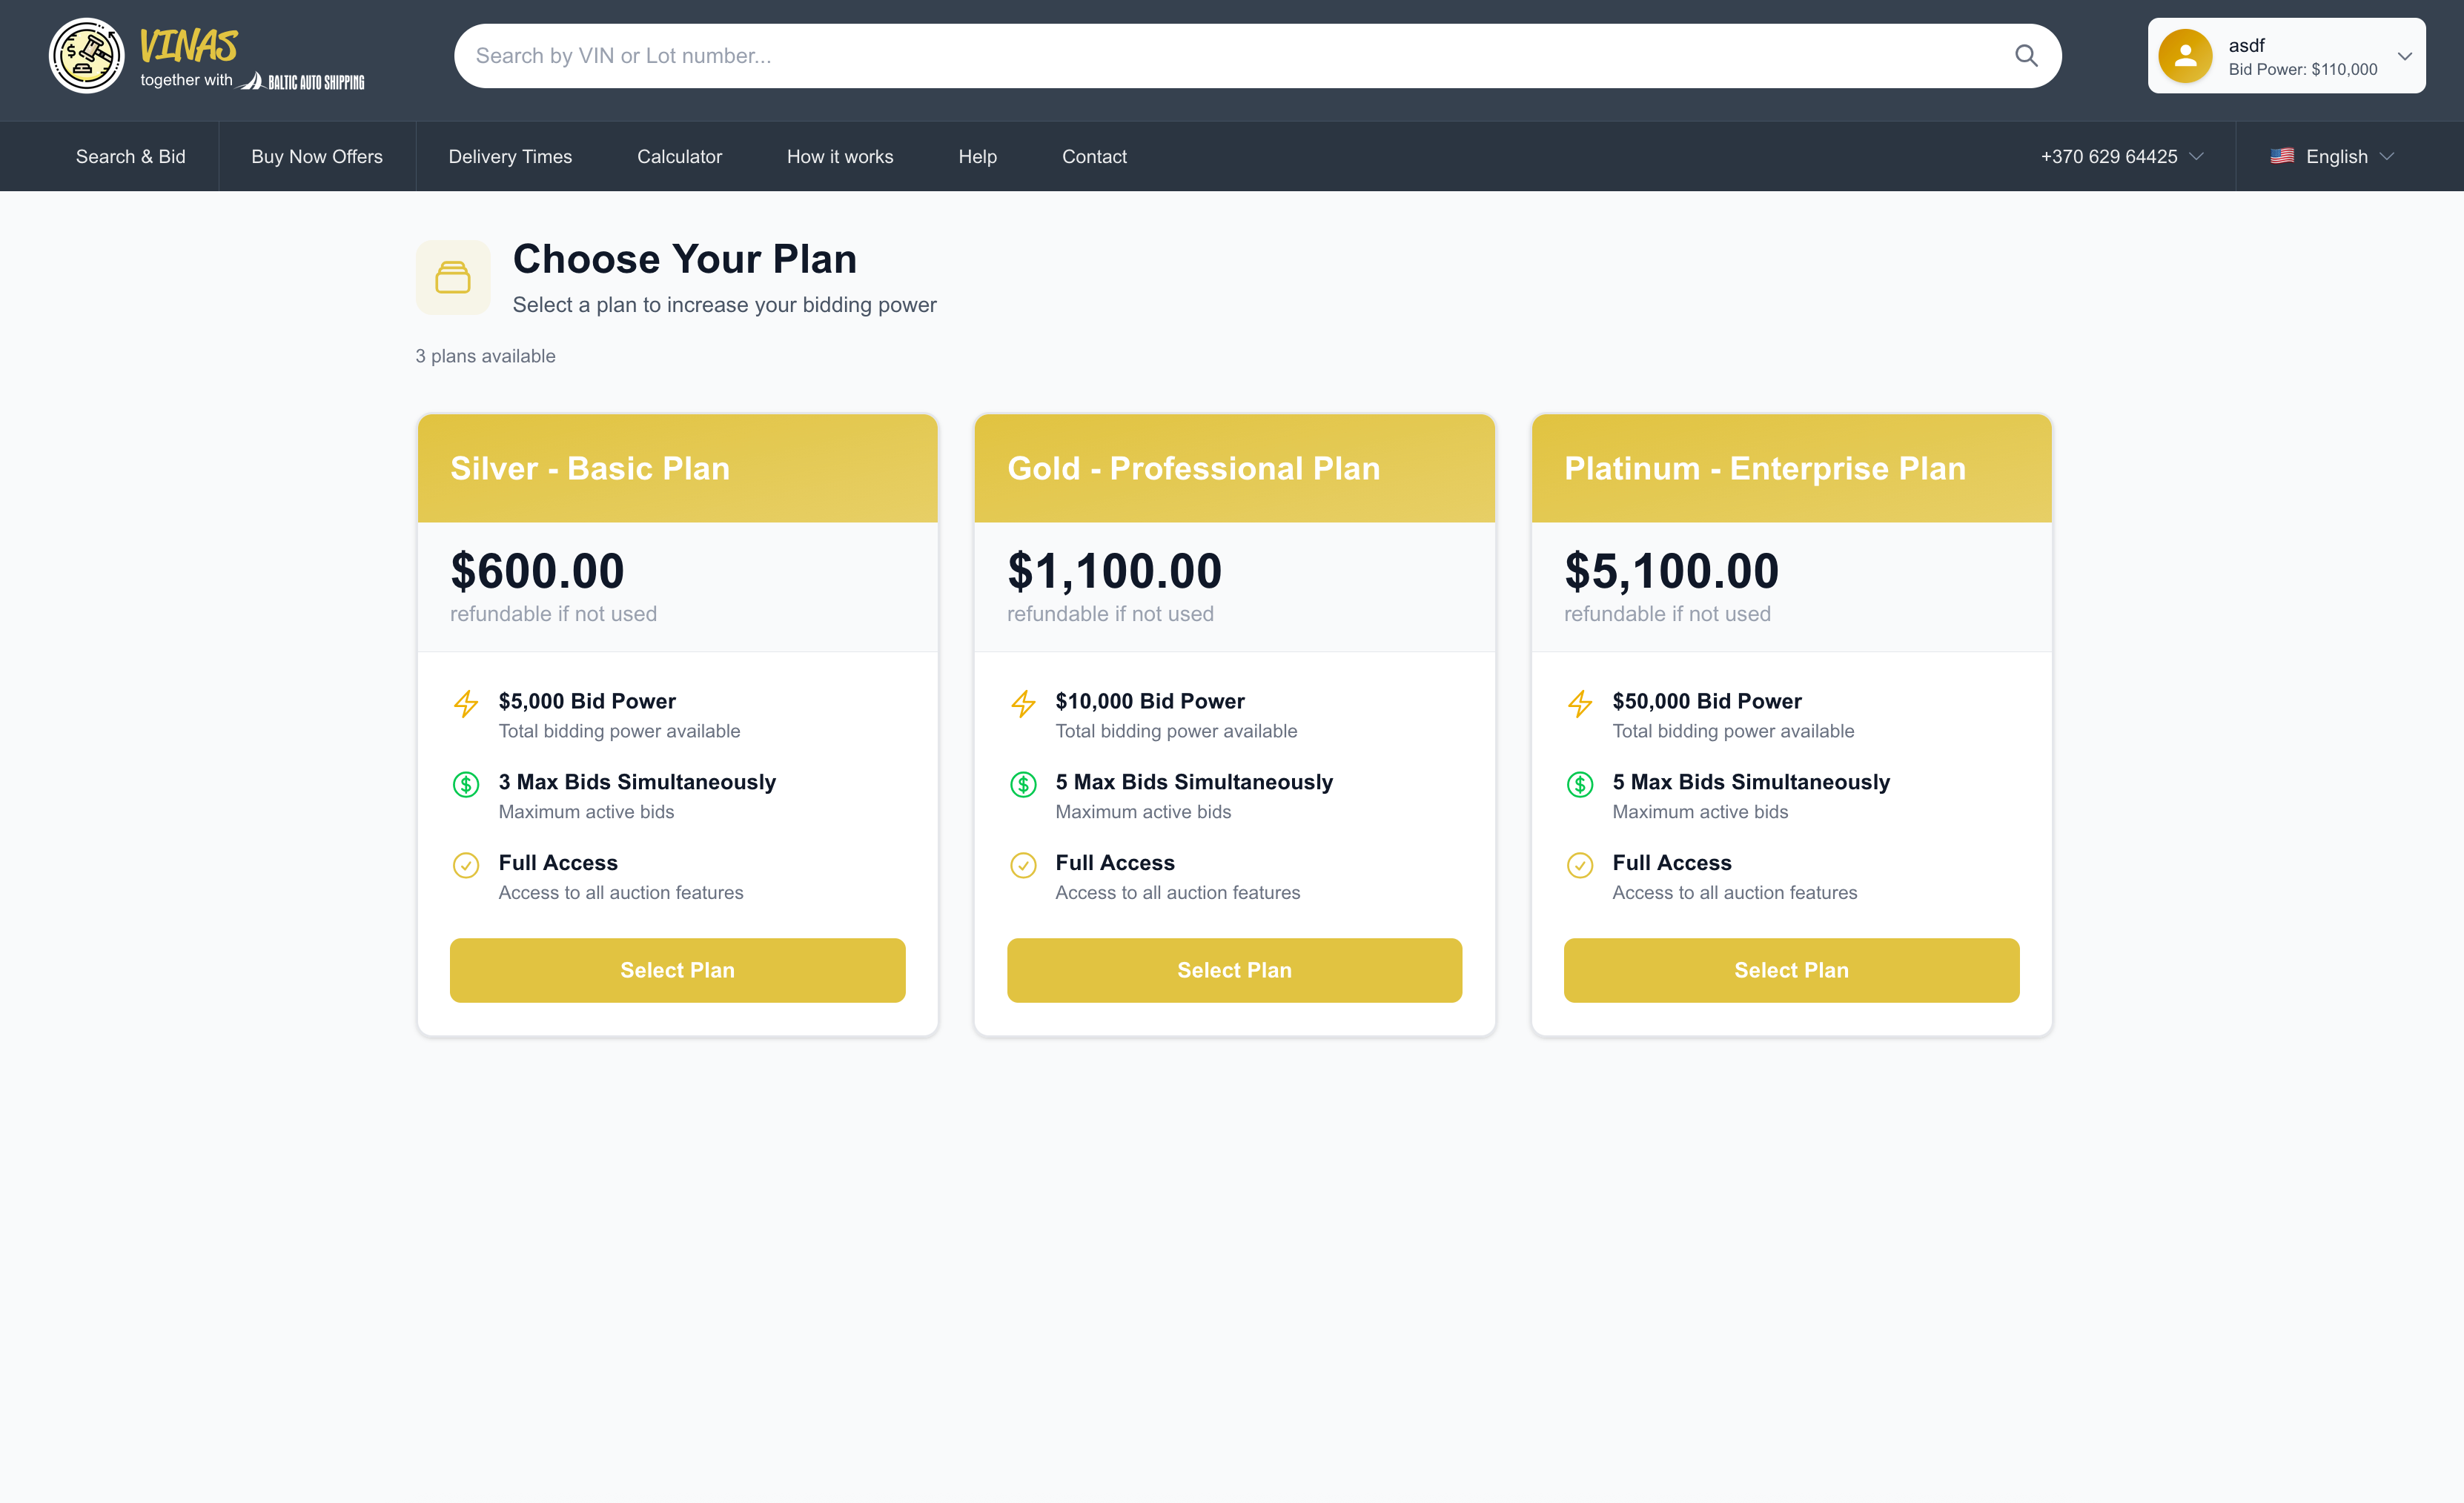Expand the asdf account dropdown

[2404, 56]
